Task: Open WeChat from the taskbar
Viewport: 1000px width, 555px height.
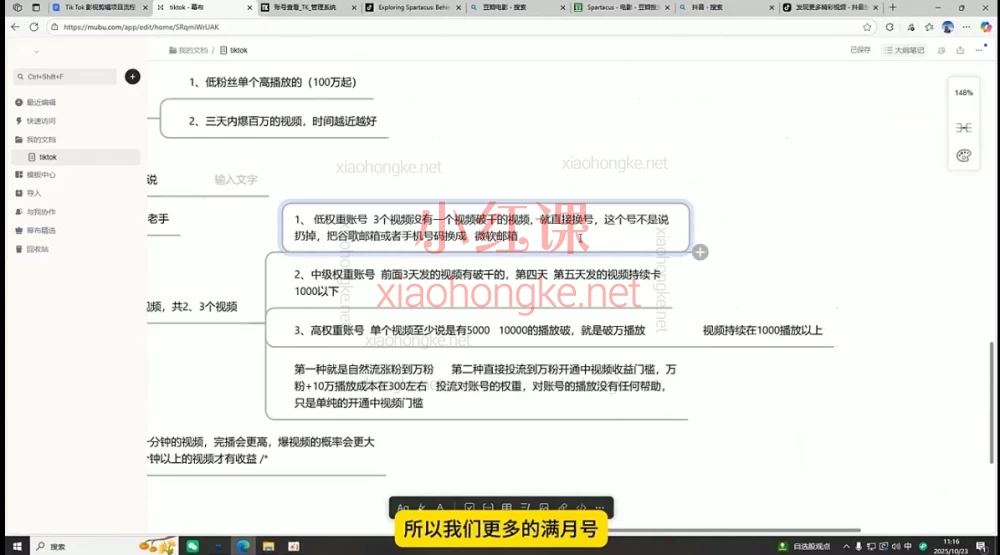Action: coord(193,546)
